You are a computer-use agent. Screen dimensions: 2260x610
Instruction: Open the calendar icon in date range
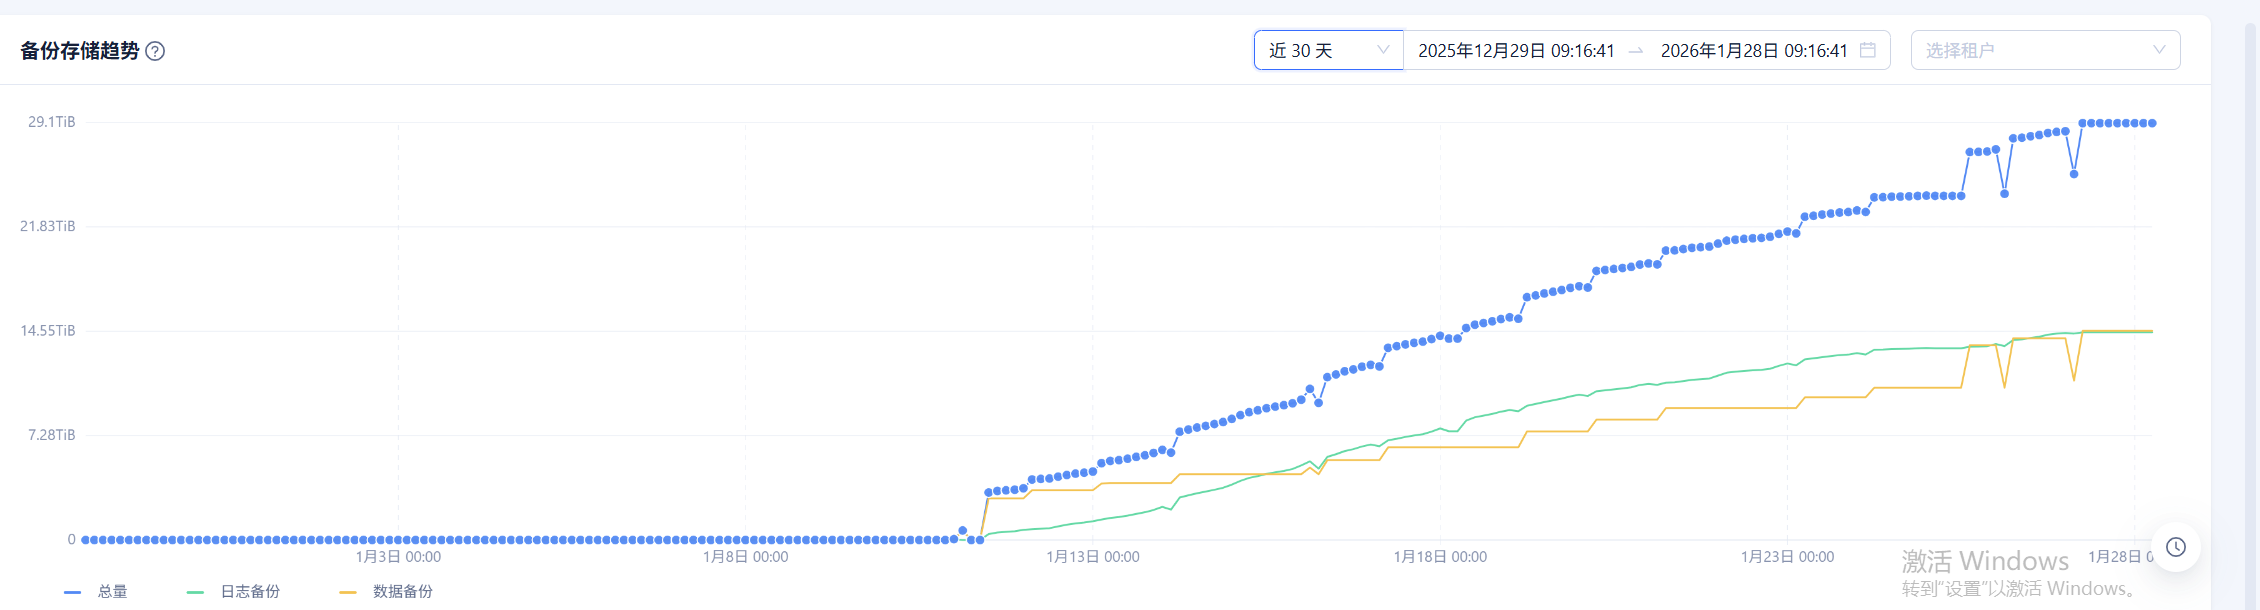click(x=1867, y=50)
